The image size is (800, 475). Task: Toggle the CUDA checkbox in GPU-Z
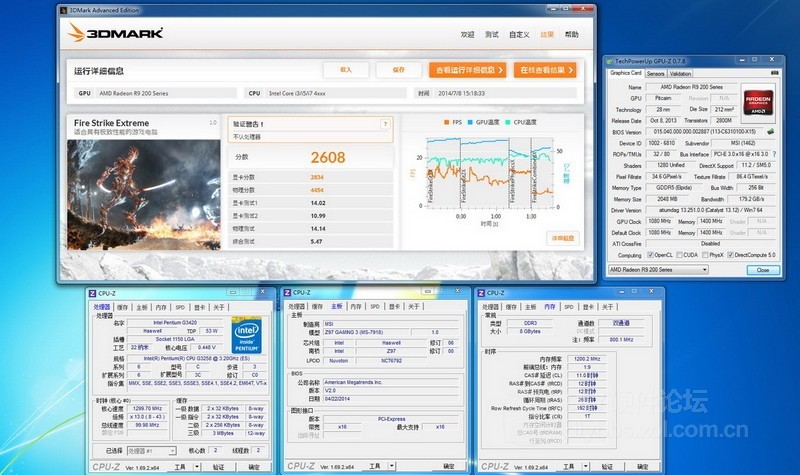(x=679, y=255)
